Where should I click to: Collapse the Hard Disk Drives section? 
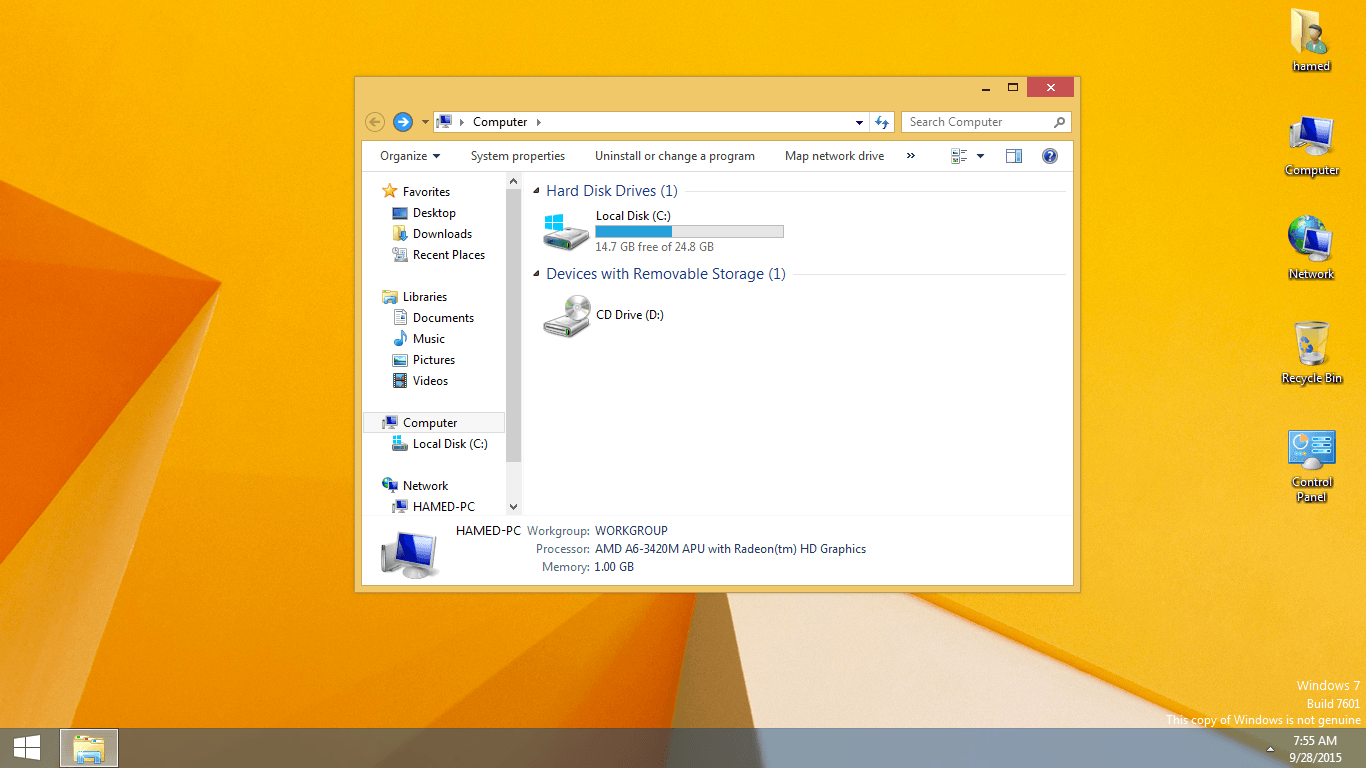click(536, 190)
